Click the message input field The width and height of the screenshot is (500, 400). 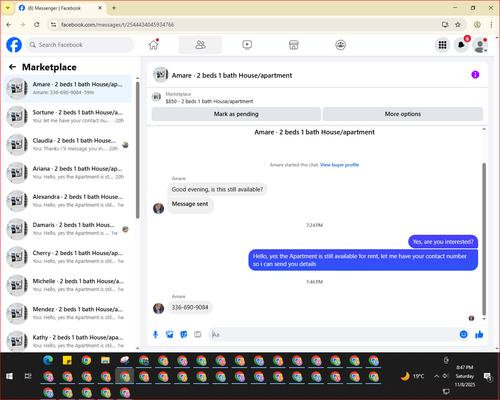coord(333,334)
